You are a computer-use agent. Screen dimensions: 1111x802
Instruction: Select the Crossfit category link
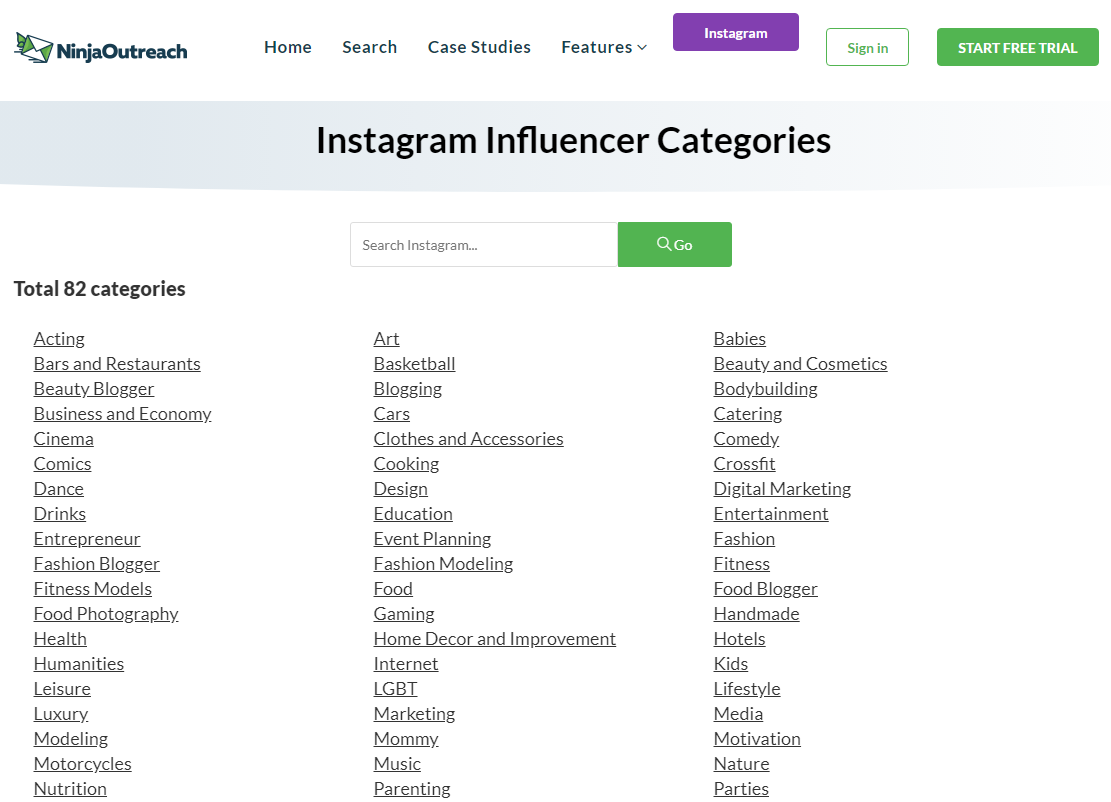click(x=744, y=464)
